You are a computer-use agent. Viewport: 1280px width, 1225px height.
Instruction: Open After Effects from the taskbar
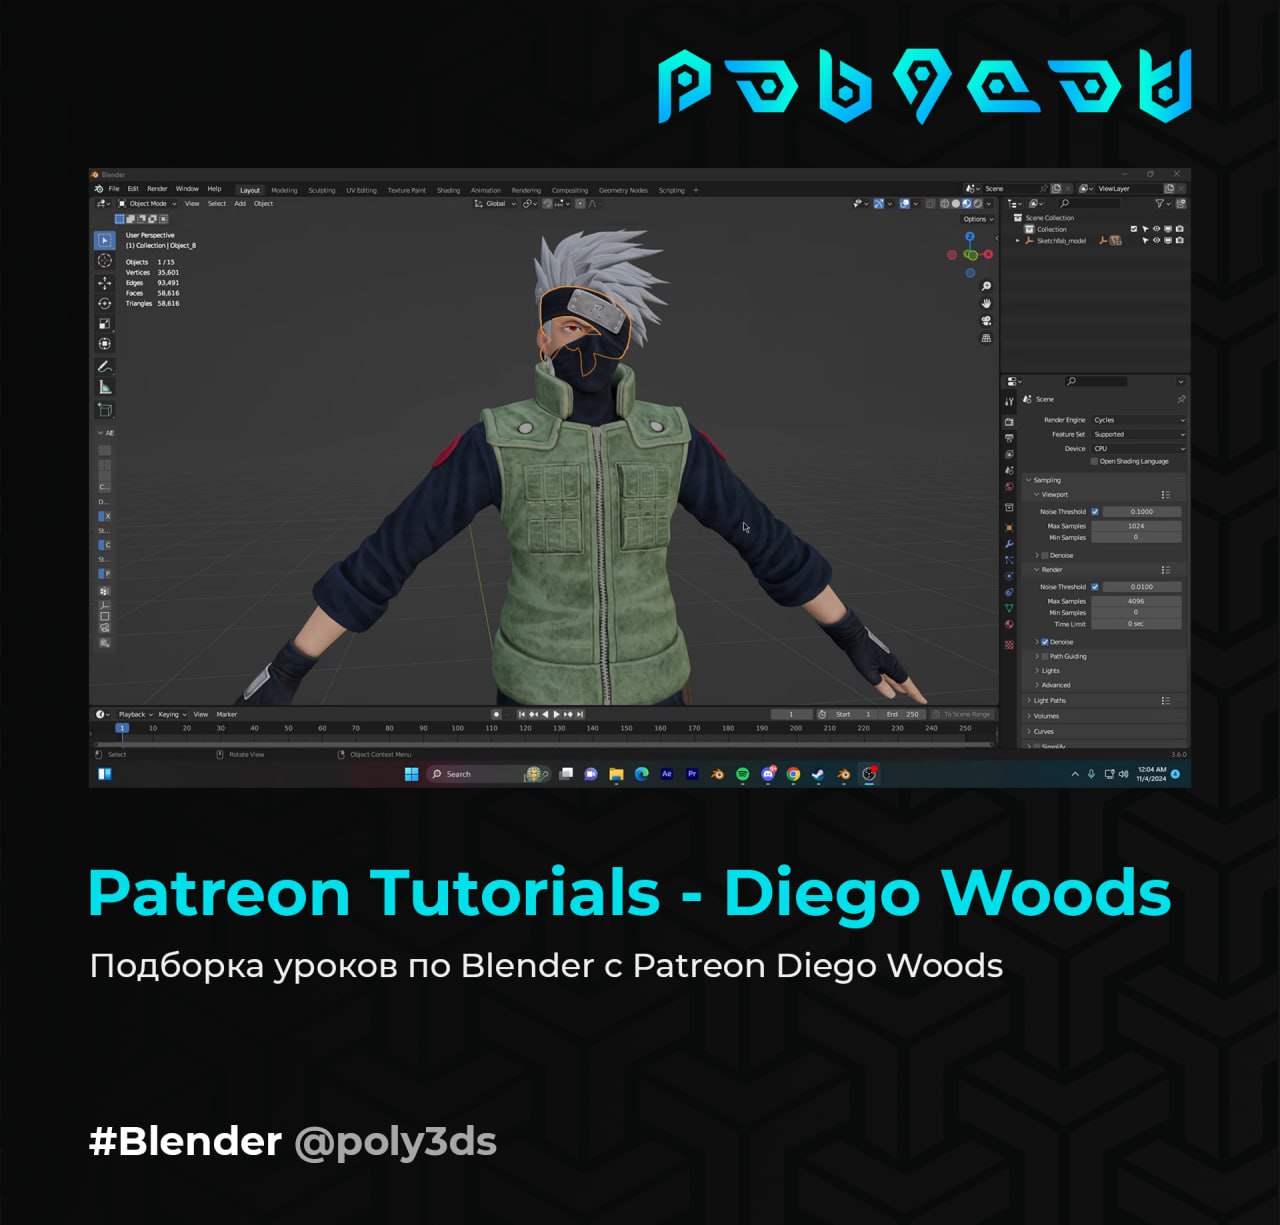point(666,774)
